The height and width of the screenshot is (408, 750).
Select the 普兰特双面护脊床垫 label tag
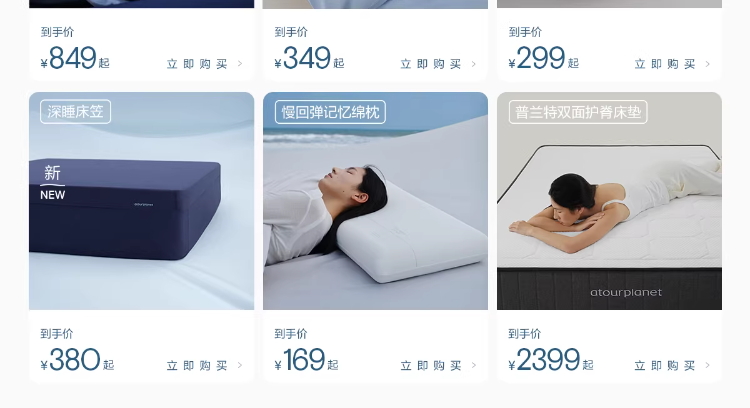coord(578,112)
